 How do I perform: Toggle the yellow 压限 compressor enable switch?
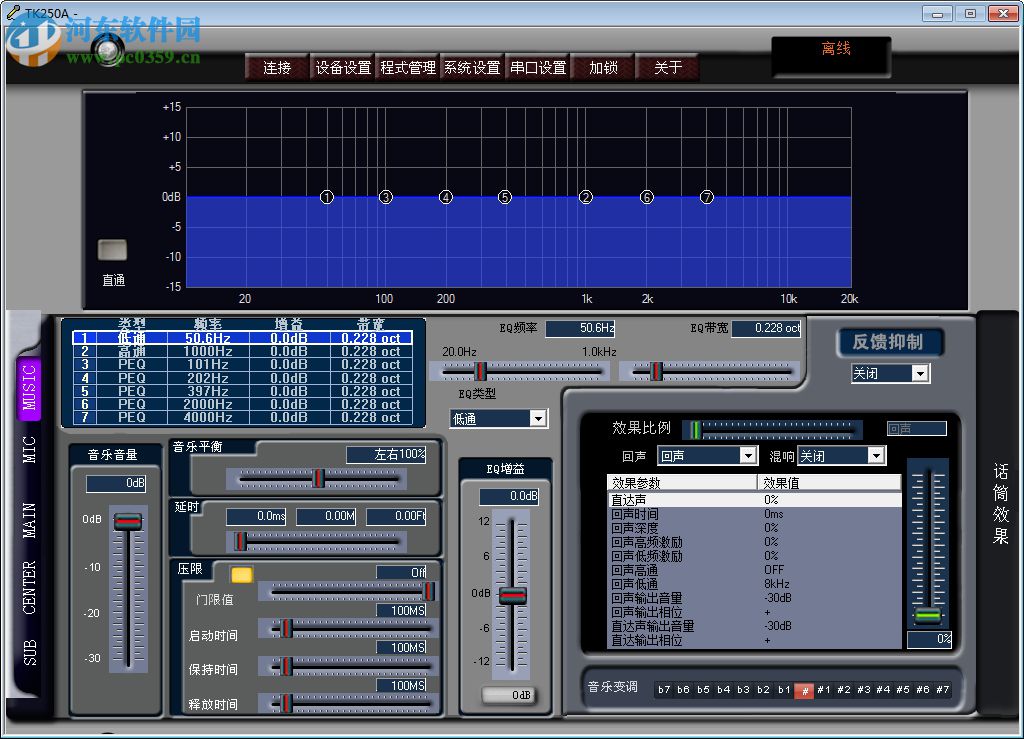(x=240, y=572)
